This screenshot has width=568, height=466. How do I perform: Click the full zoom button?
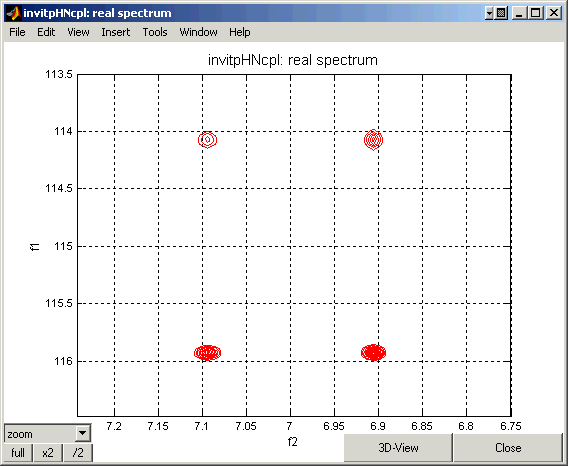point(18,453)
